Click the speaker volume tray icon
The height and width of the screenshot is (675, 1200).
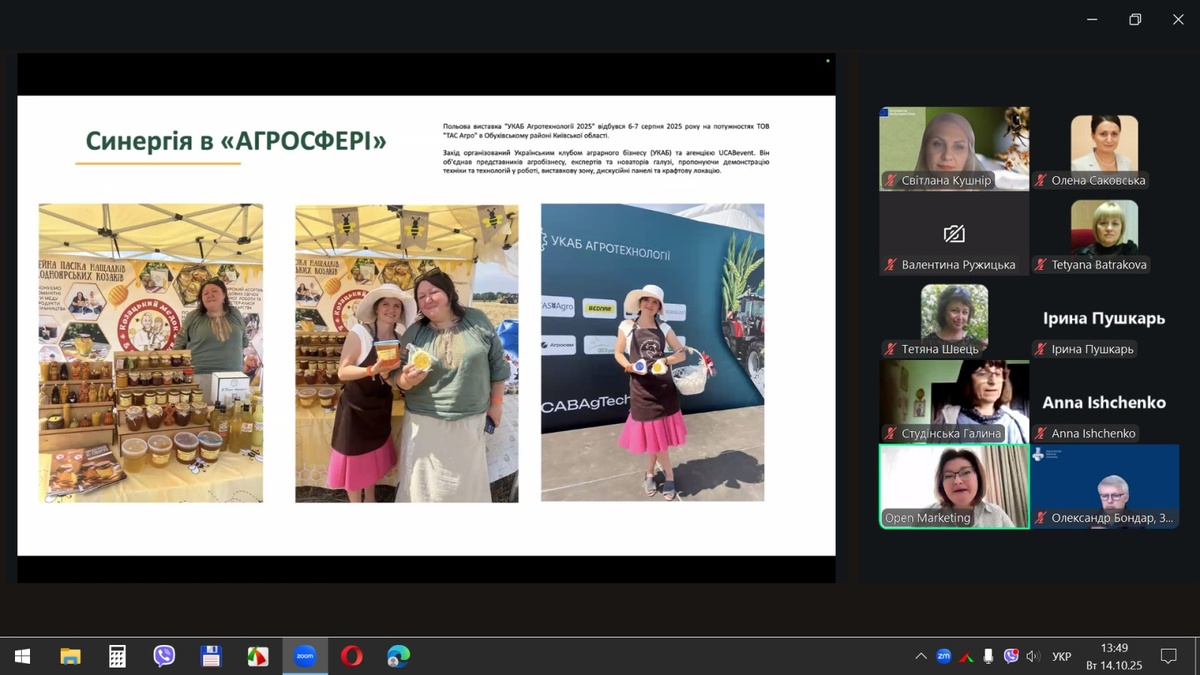point(1033,656)
